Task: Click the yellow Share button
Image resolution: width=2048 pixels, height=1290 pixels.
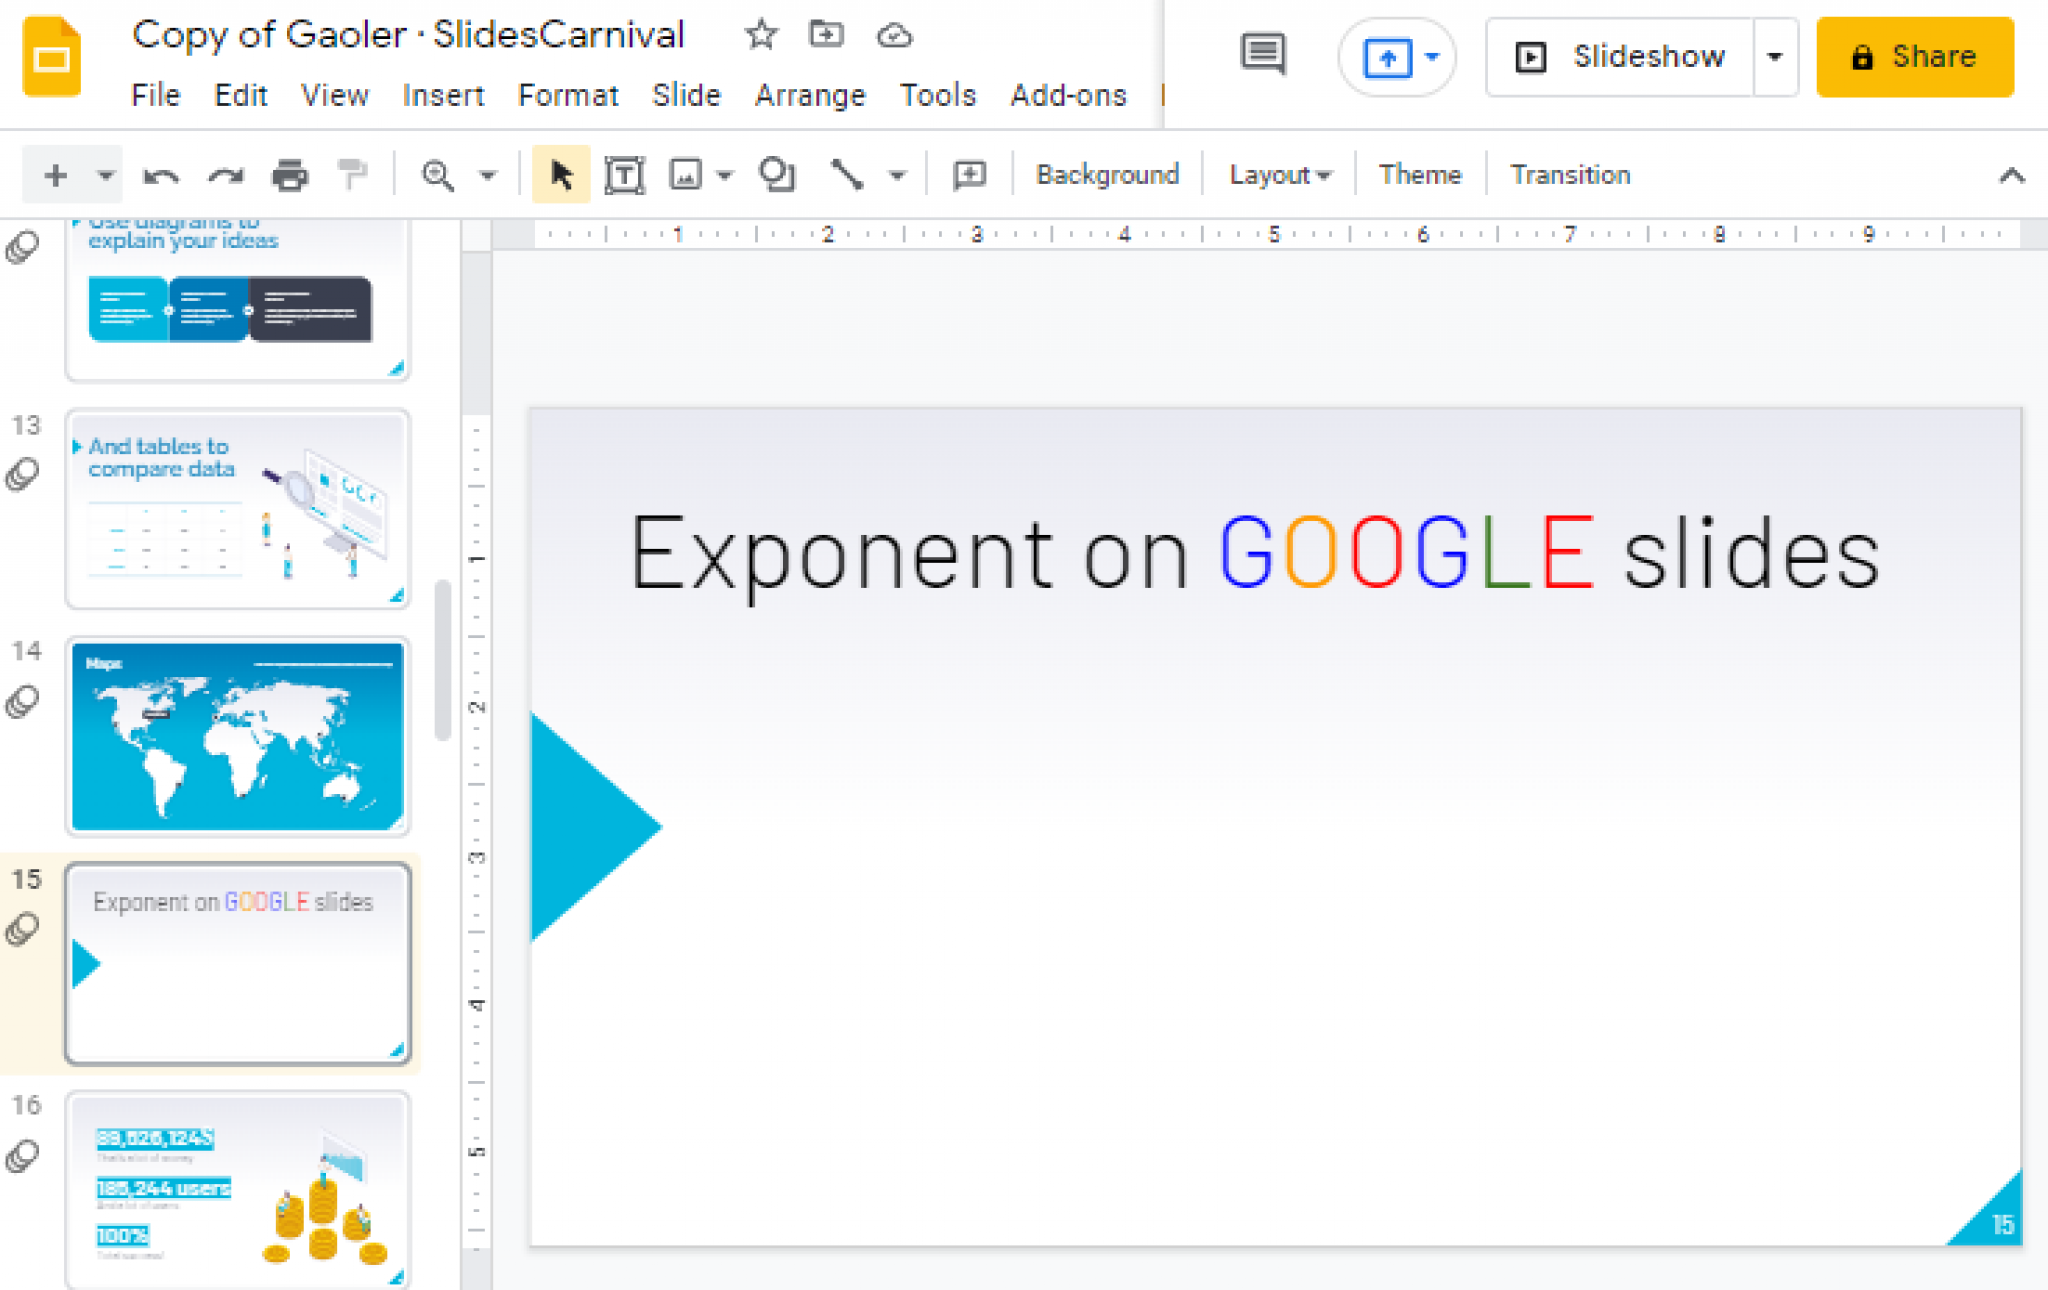Action: pos(1914,57)
